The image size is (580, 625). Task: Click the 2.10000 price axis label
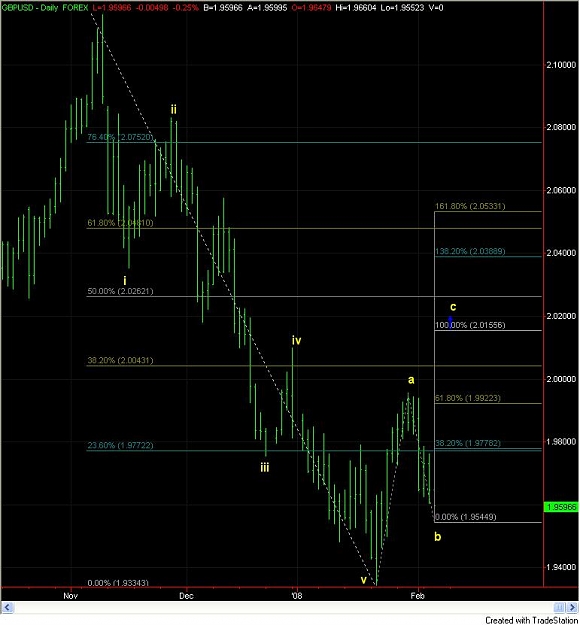coord(561,65)
